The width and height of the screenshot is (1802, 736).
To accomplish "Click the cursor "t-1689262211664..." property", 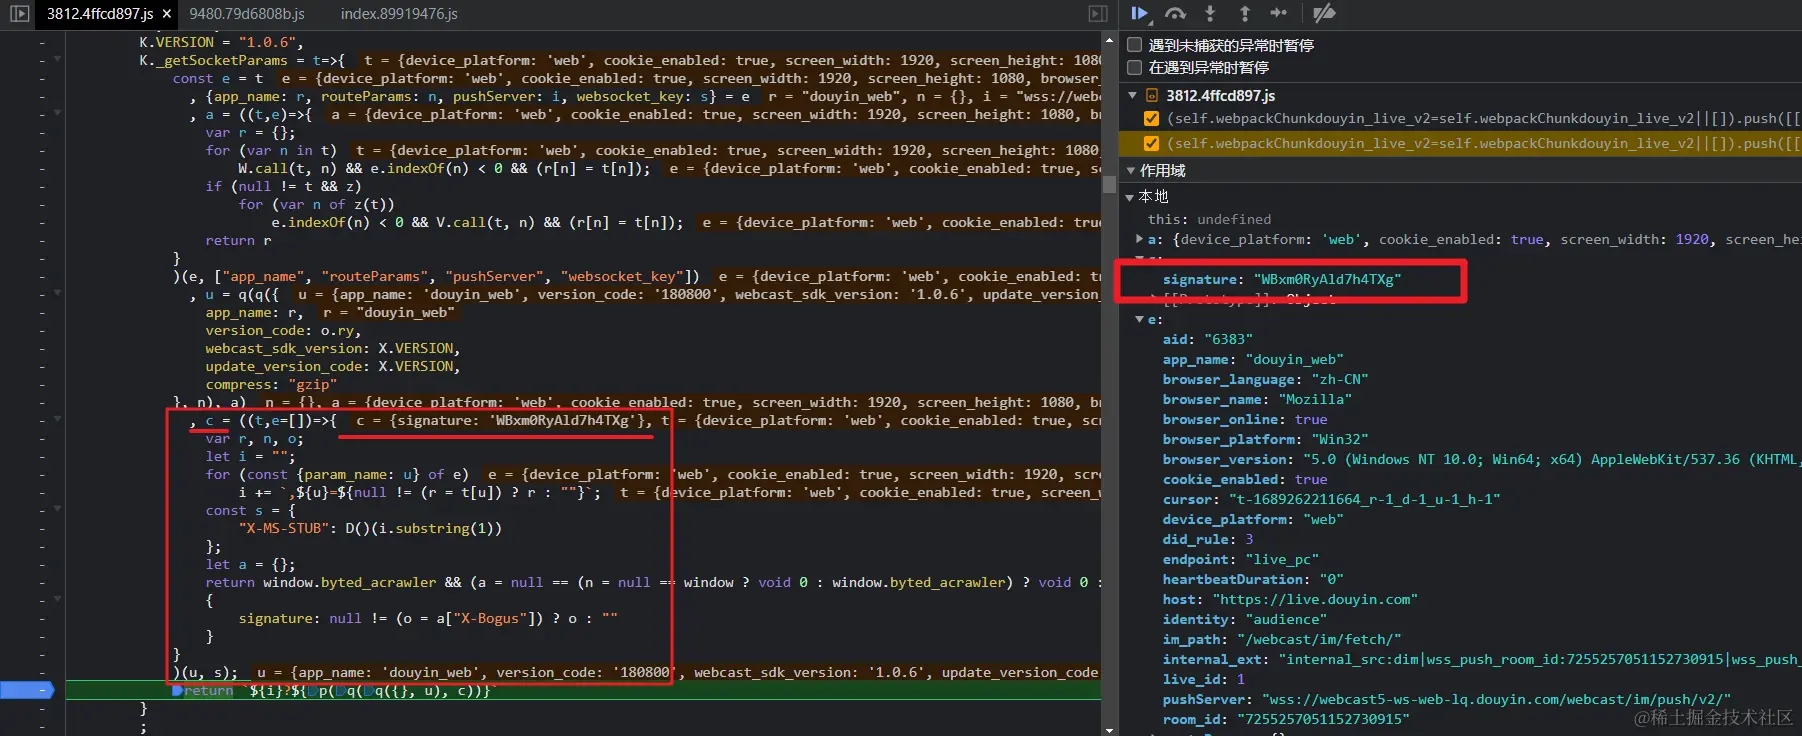I will click(1331, 500).
